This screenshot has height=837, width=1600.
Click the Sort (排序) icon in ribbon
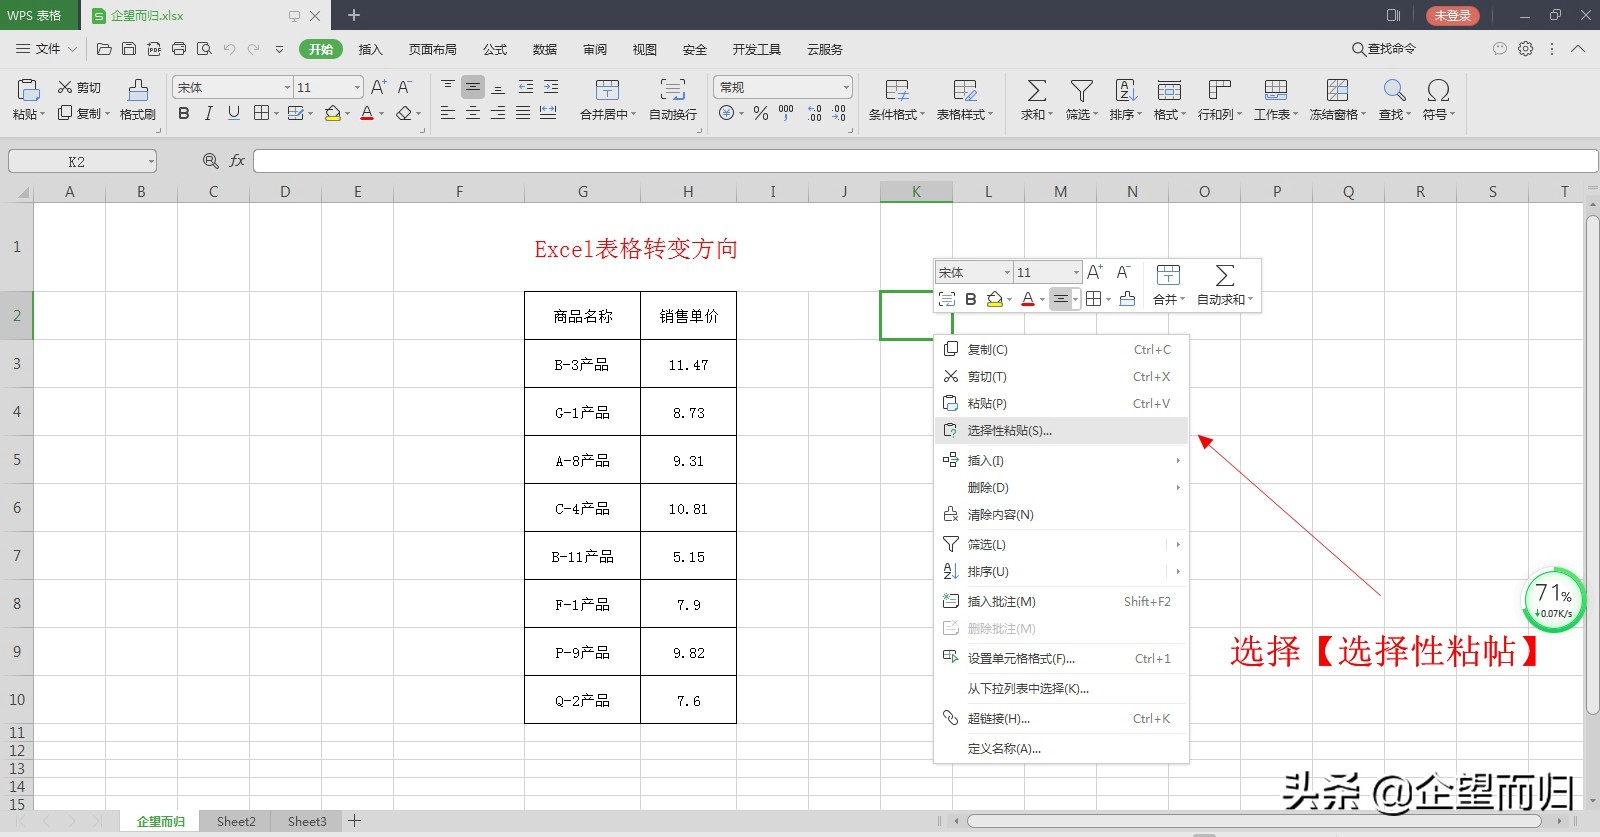coord(1126,91)
